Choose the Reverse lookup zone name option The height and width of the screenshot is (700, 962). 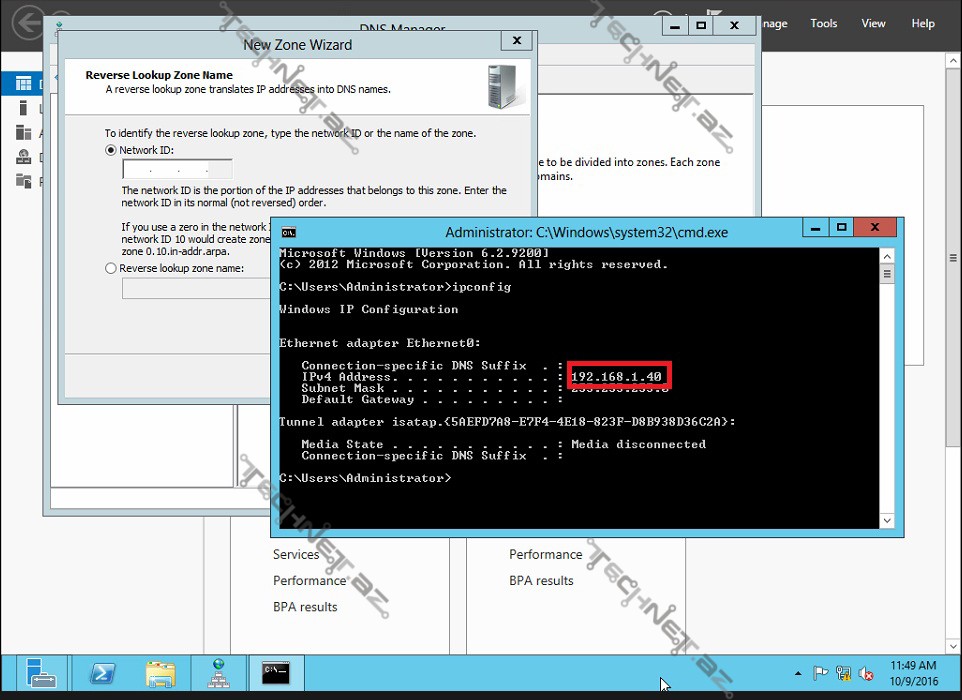[x=111, y=268]
